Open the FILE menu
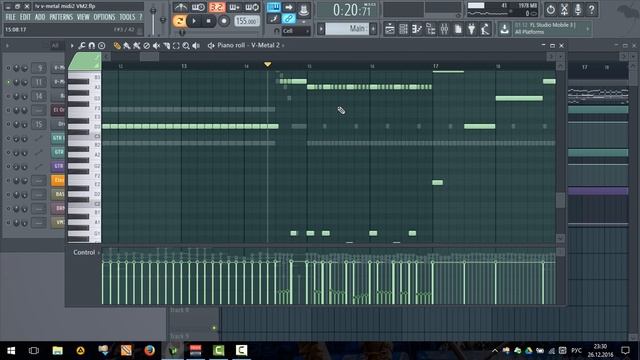 click(11, 17)
